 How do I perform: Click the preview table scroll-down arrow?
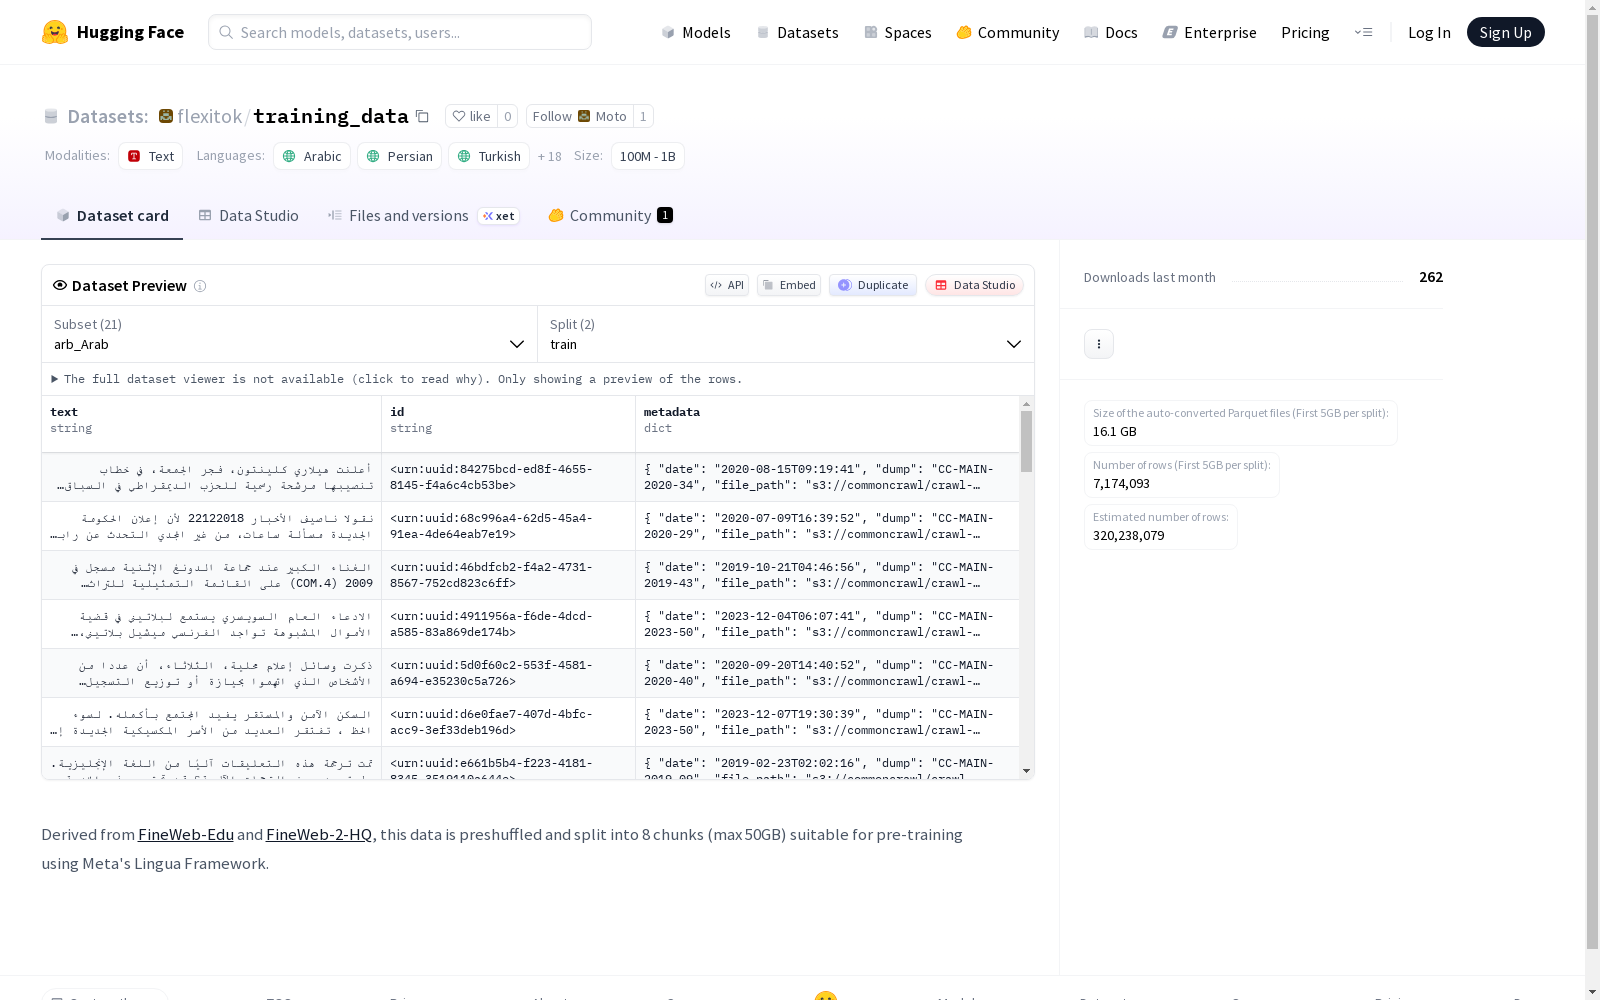click(1026, 771)
